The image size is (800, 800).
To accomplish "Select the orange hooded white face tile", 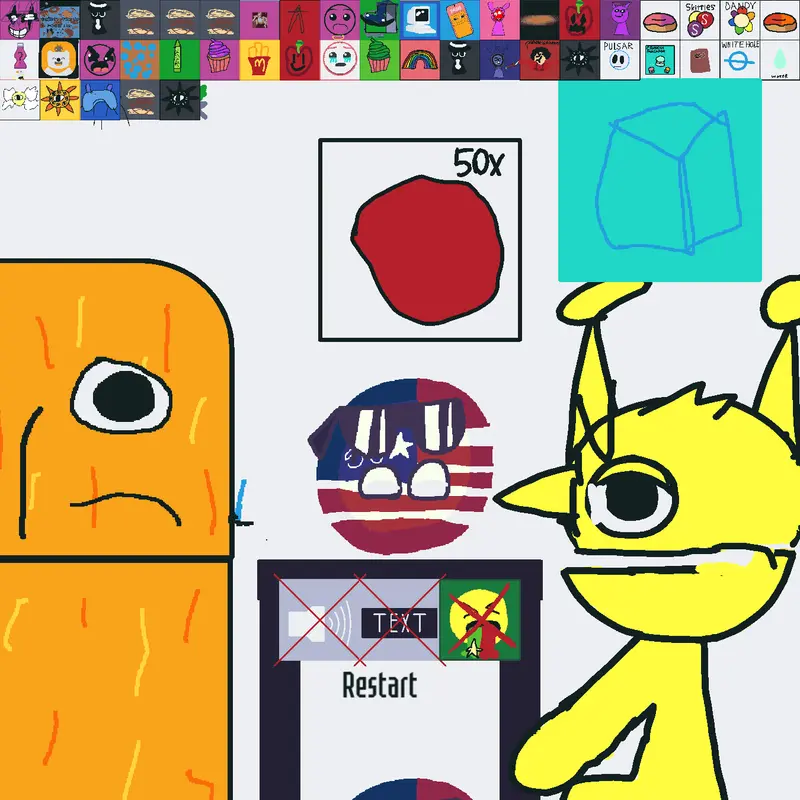I will point(60,60).
